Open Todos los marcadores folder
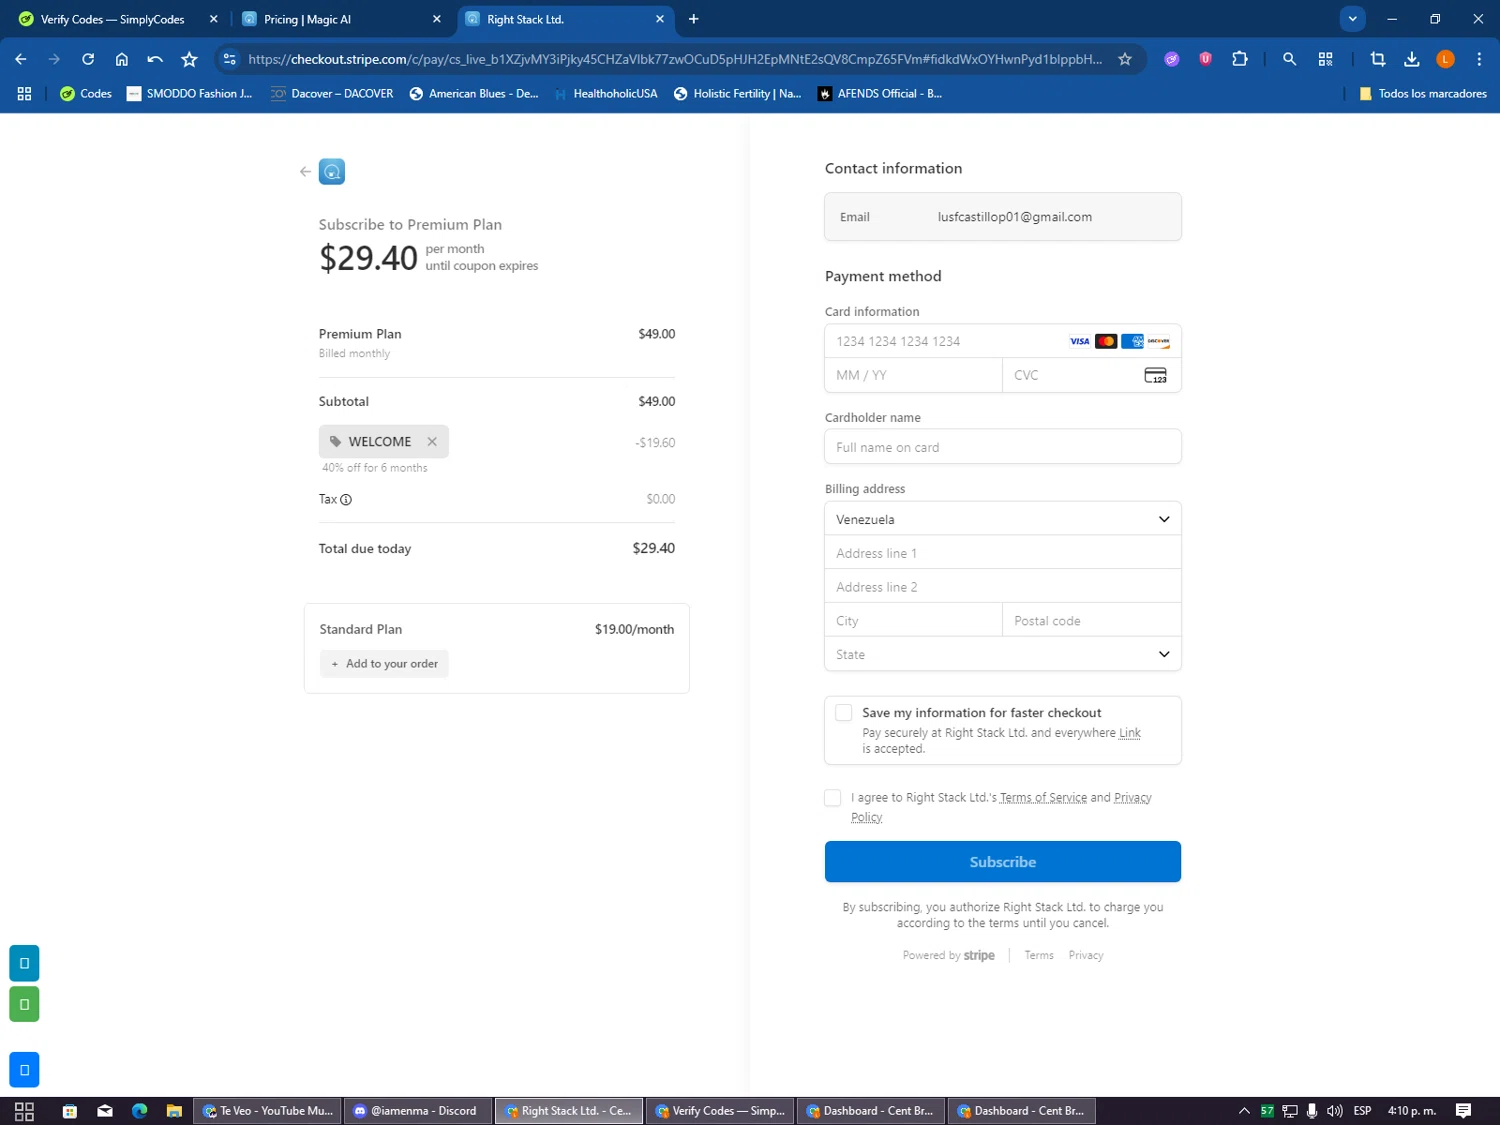The width and height of the screenshot is (1500, 1125). pyautogui.click(x=1422, y=93)
